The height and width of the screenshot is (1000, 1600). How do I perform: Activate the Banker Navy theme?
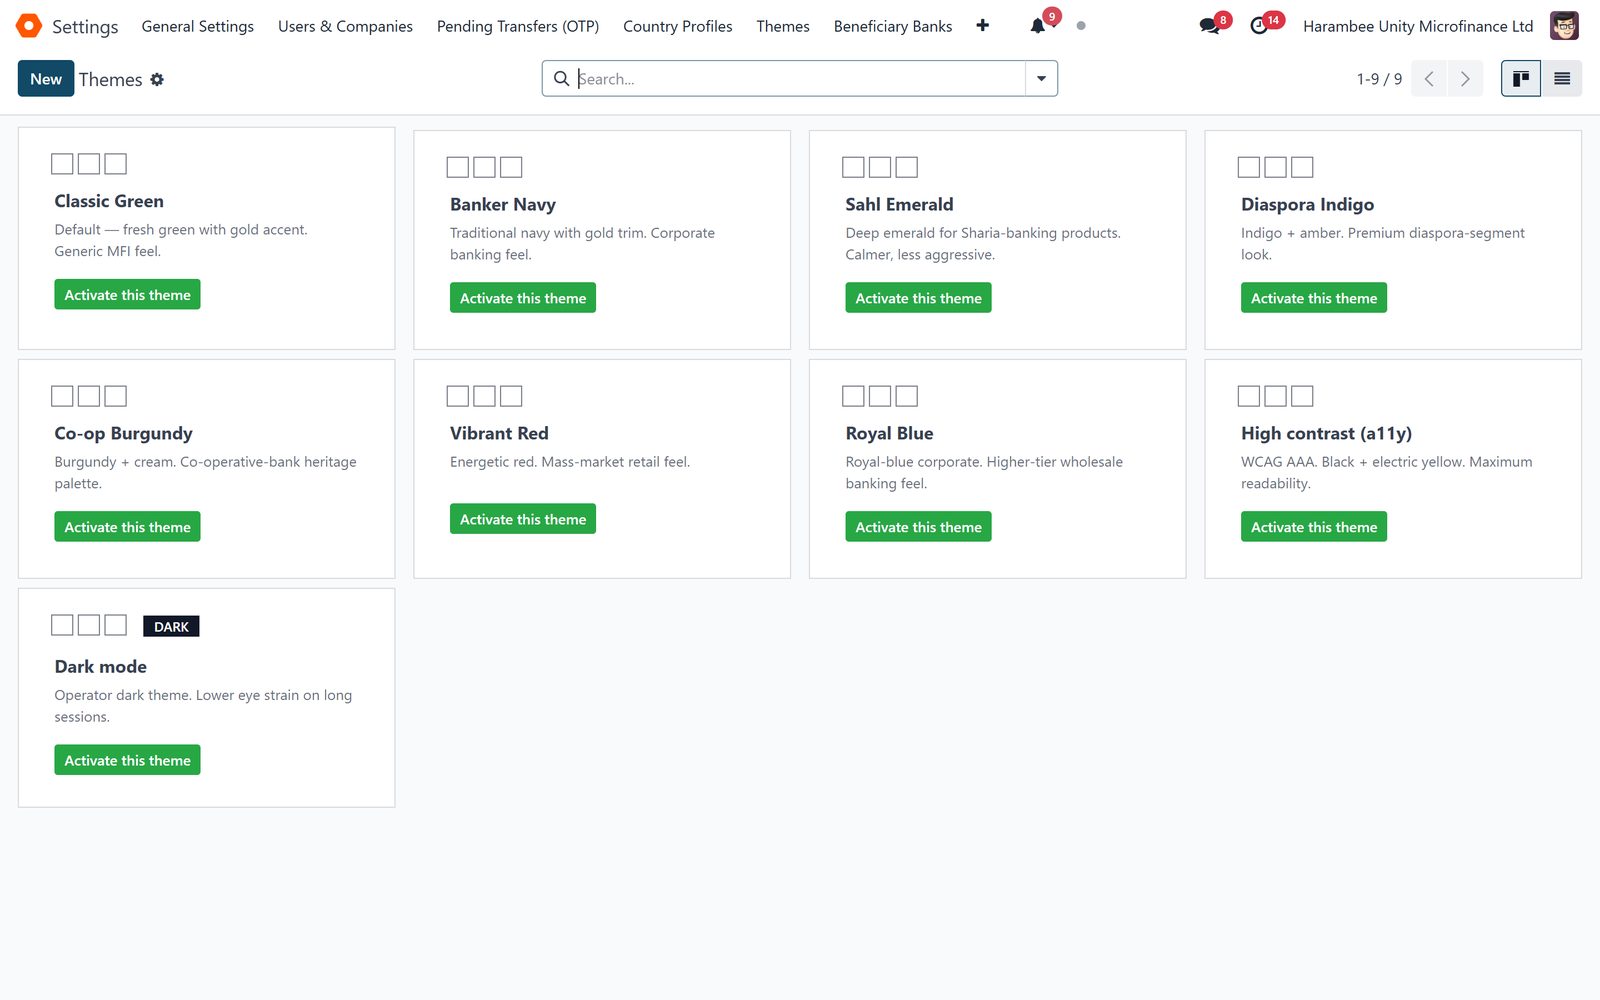click(523, 298)
